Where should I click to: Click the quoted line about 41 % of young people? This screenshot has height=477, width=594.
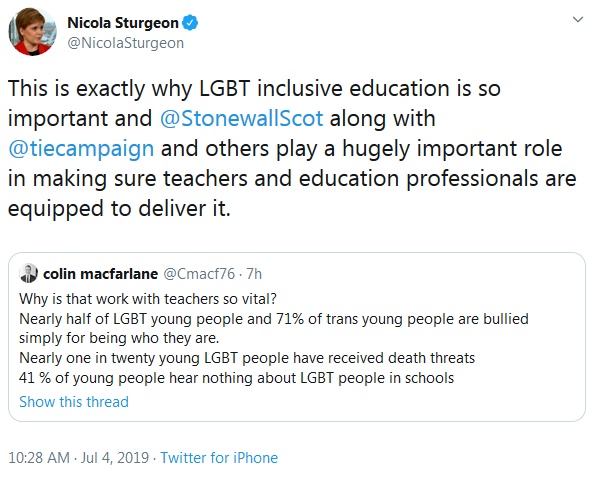tap(236, 378)
